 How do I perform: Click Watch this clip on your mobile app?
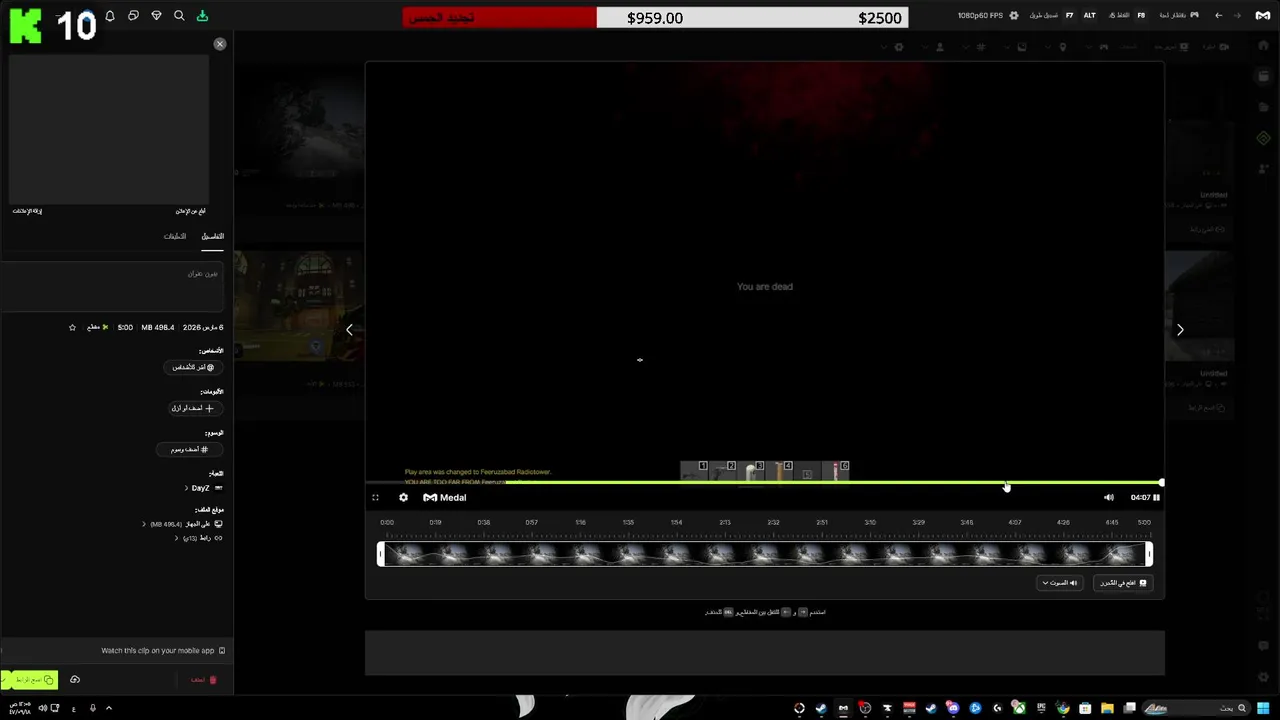163,651
